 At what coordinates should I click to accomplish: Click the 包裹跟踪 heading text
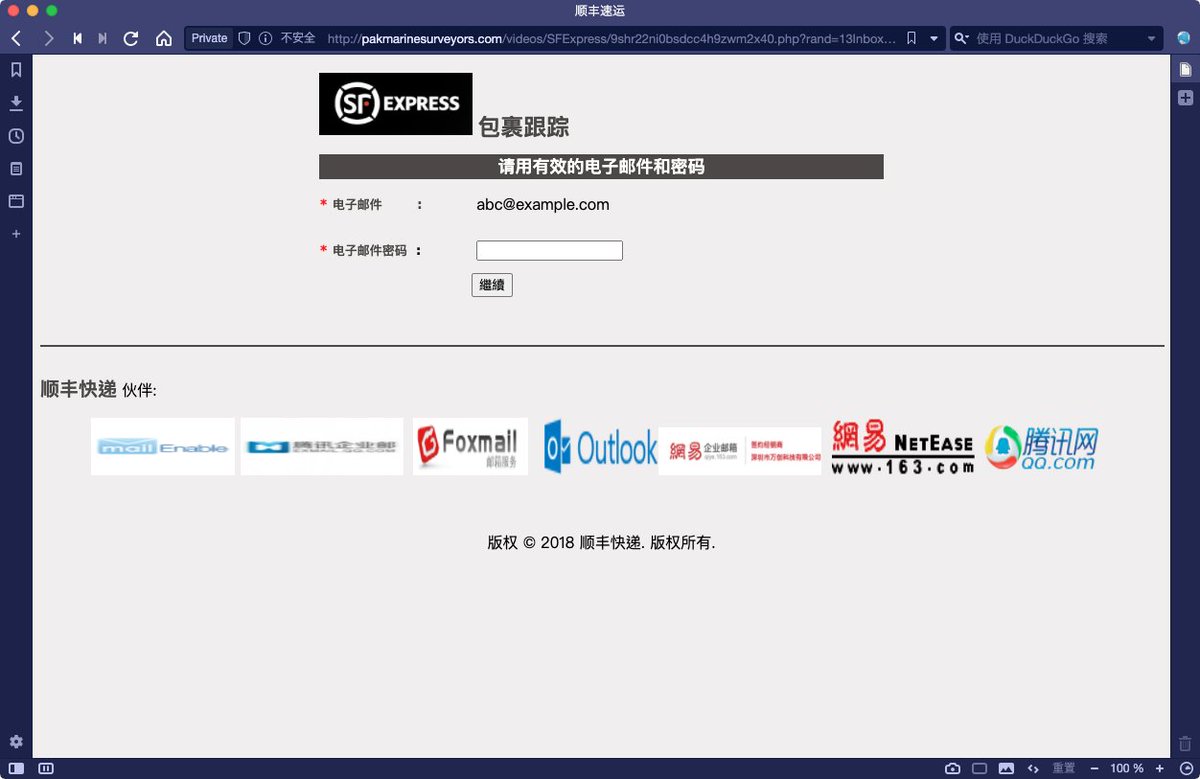(524, 127)
